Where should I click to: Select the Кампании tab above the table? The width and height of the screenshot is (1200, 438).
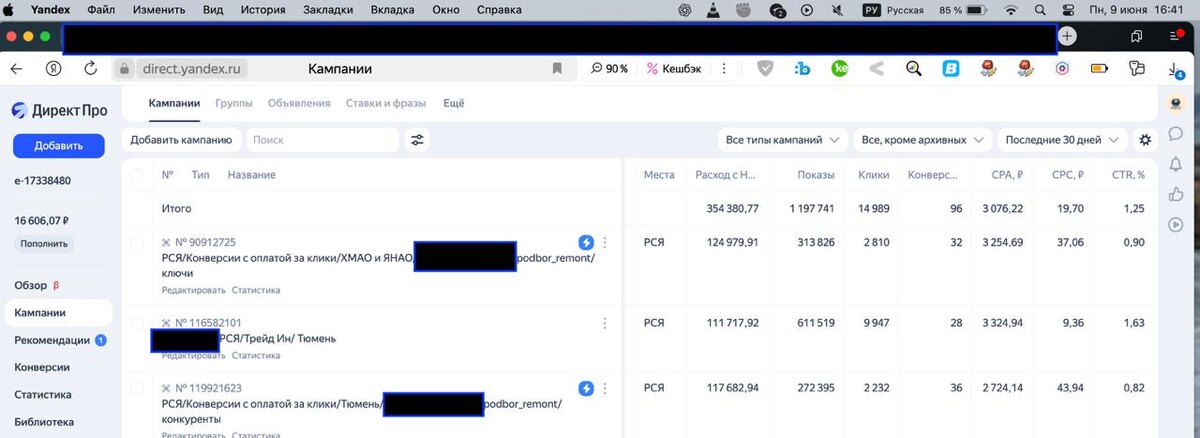pyautogui.click(x=174, y=103)
